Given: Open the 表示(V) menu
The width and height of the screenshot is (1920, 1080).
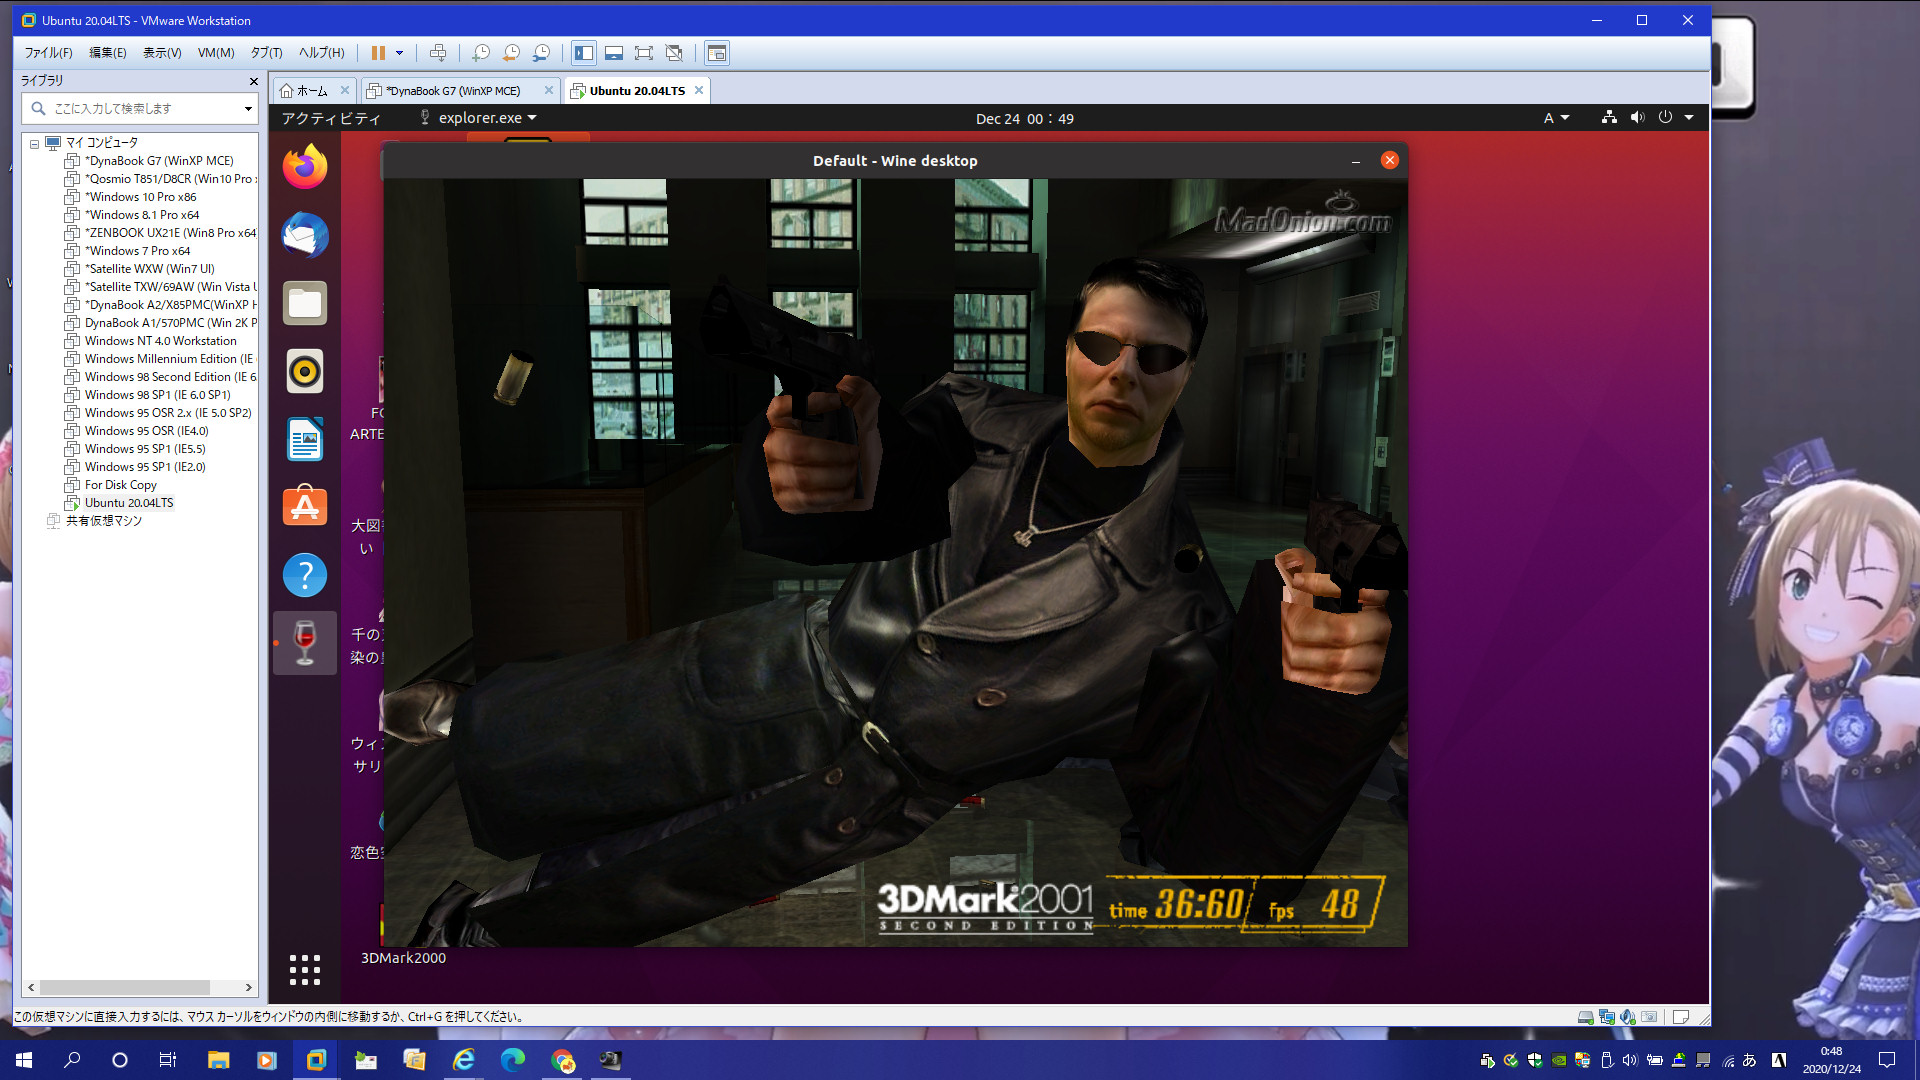Looking at the screenshot, I should pos(162,53).
